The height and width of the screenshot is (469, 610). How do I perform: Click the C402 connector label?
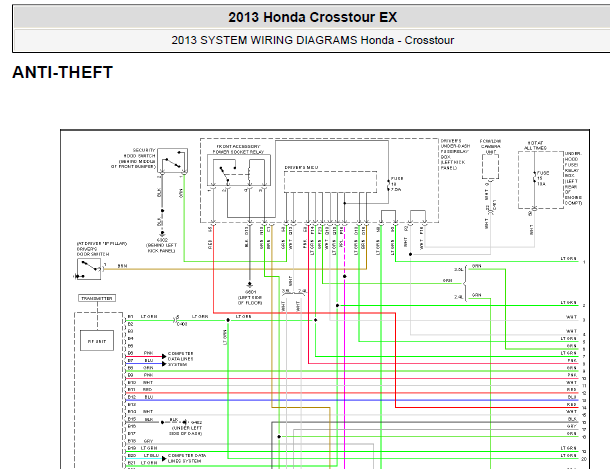(182, 324)
